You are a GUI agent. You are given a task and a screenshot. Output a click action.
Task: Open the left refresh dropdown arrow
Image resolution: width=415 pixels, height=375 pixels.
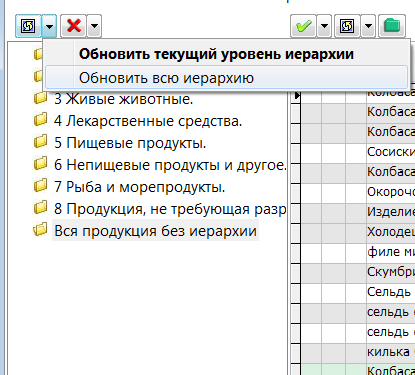click(49, 26)
